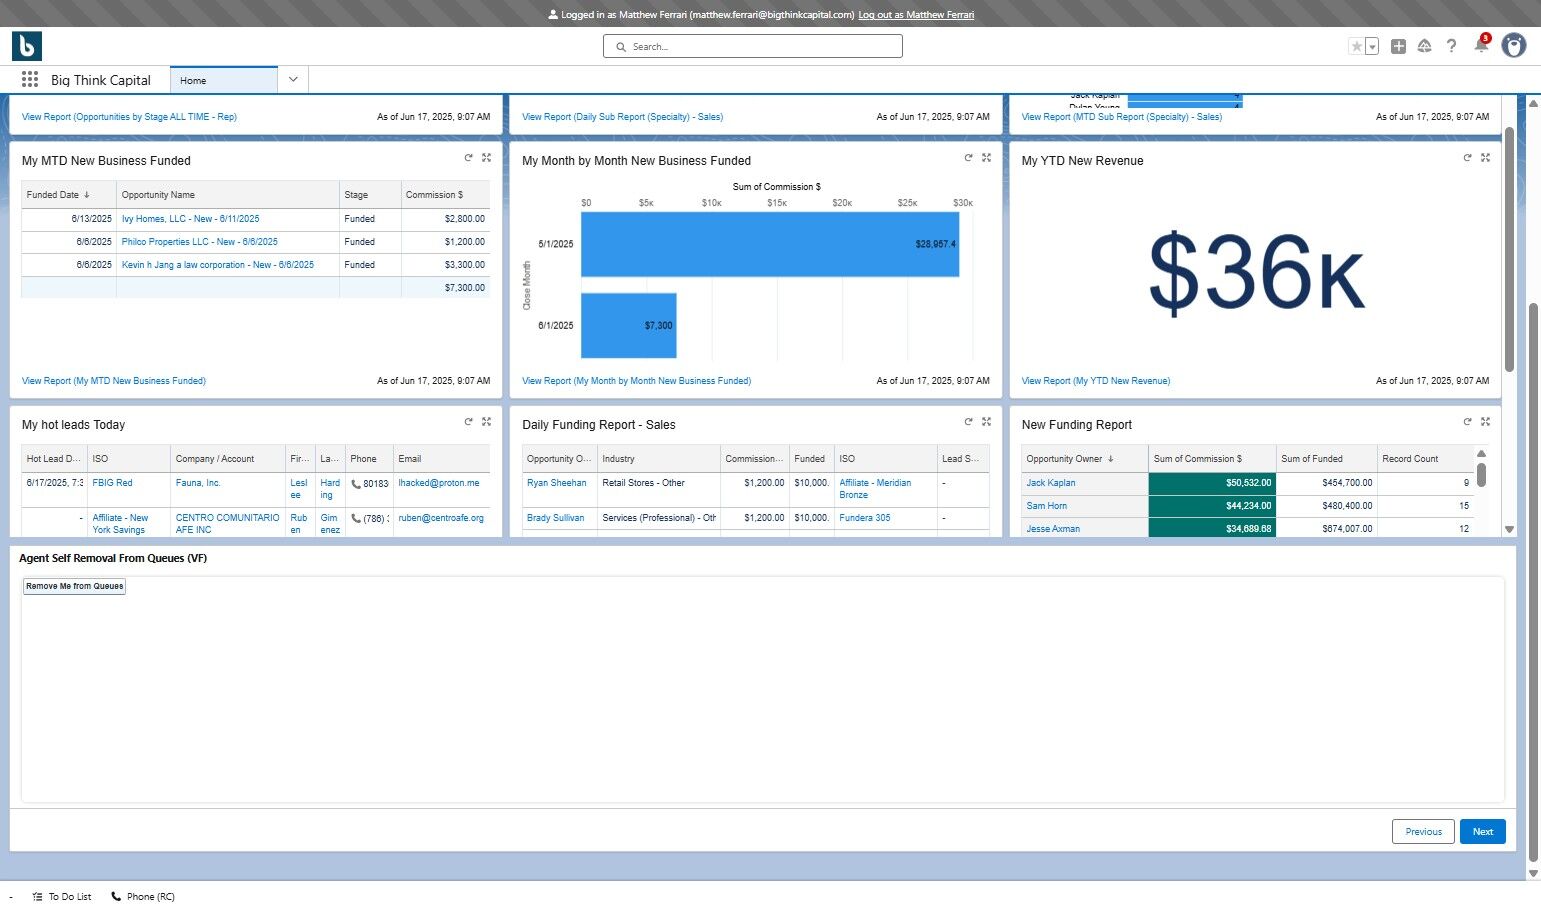Click the global Search field
Screen dimensions: 1541x911
coord(753,46)
